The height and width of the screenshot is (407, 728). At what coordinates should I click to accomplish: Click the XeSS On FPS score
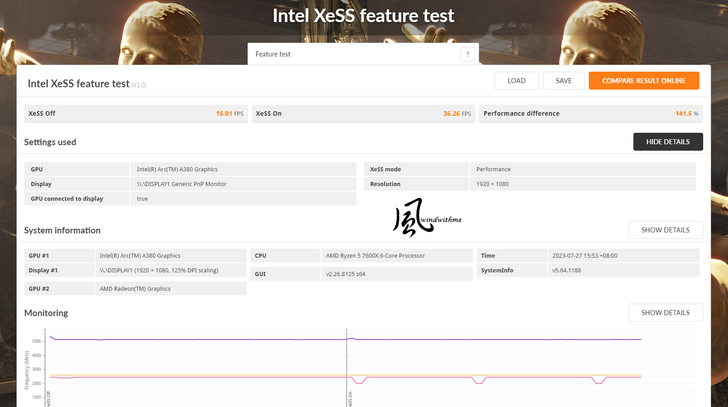tap(458, 114)
